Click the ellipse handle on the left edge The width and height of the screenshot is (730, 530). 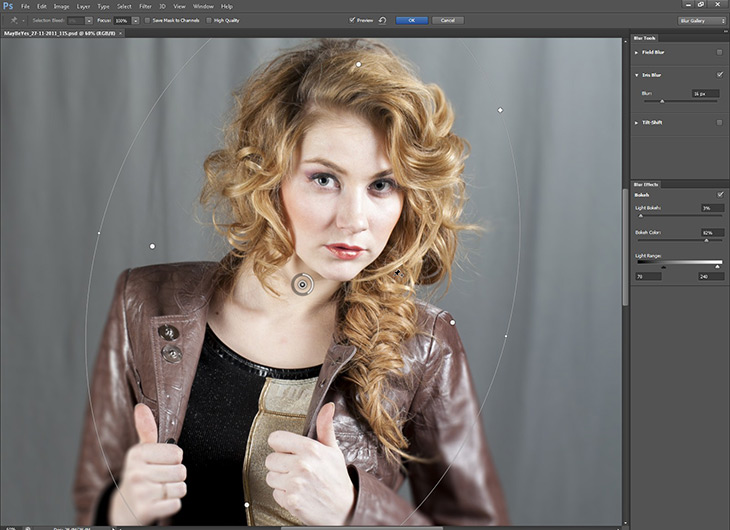click(99, 232)
